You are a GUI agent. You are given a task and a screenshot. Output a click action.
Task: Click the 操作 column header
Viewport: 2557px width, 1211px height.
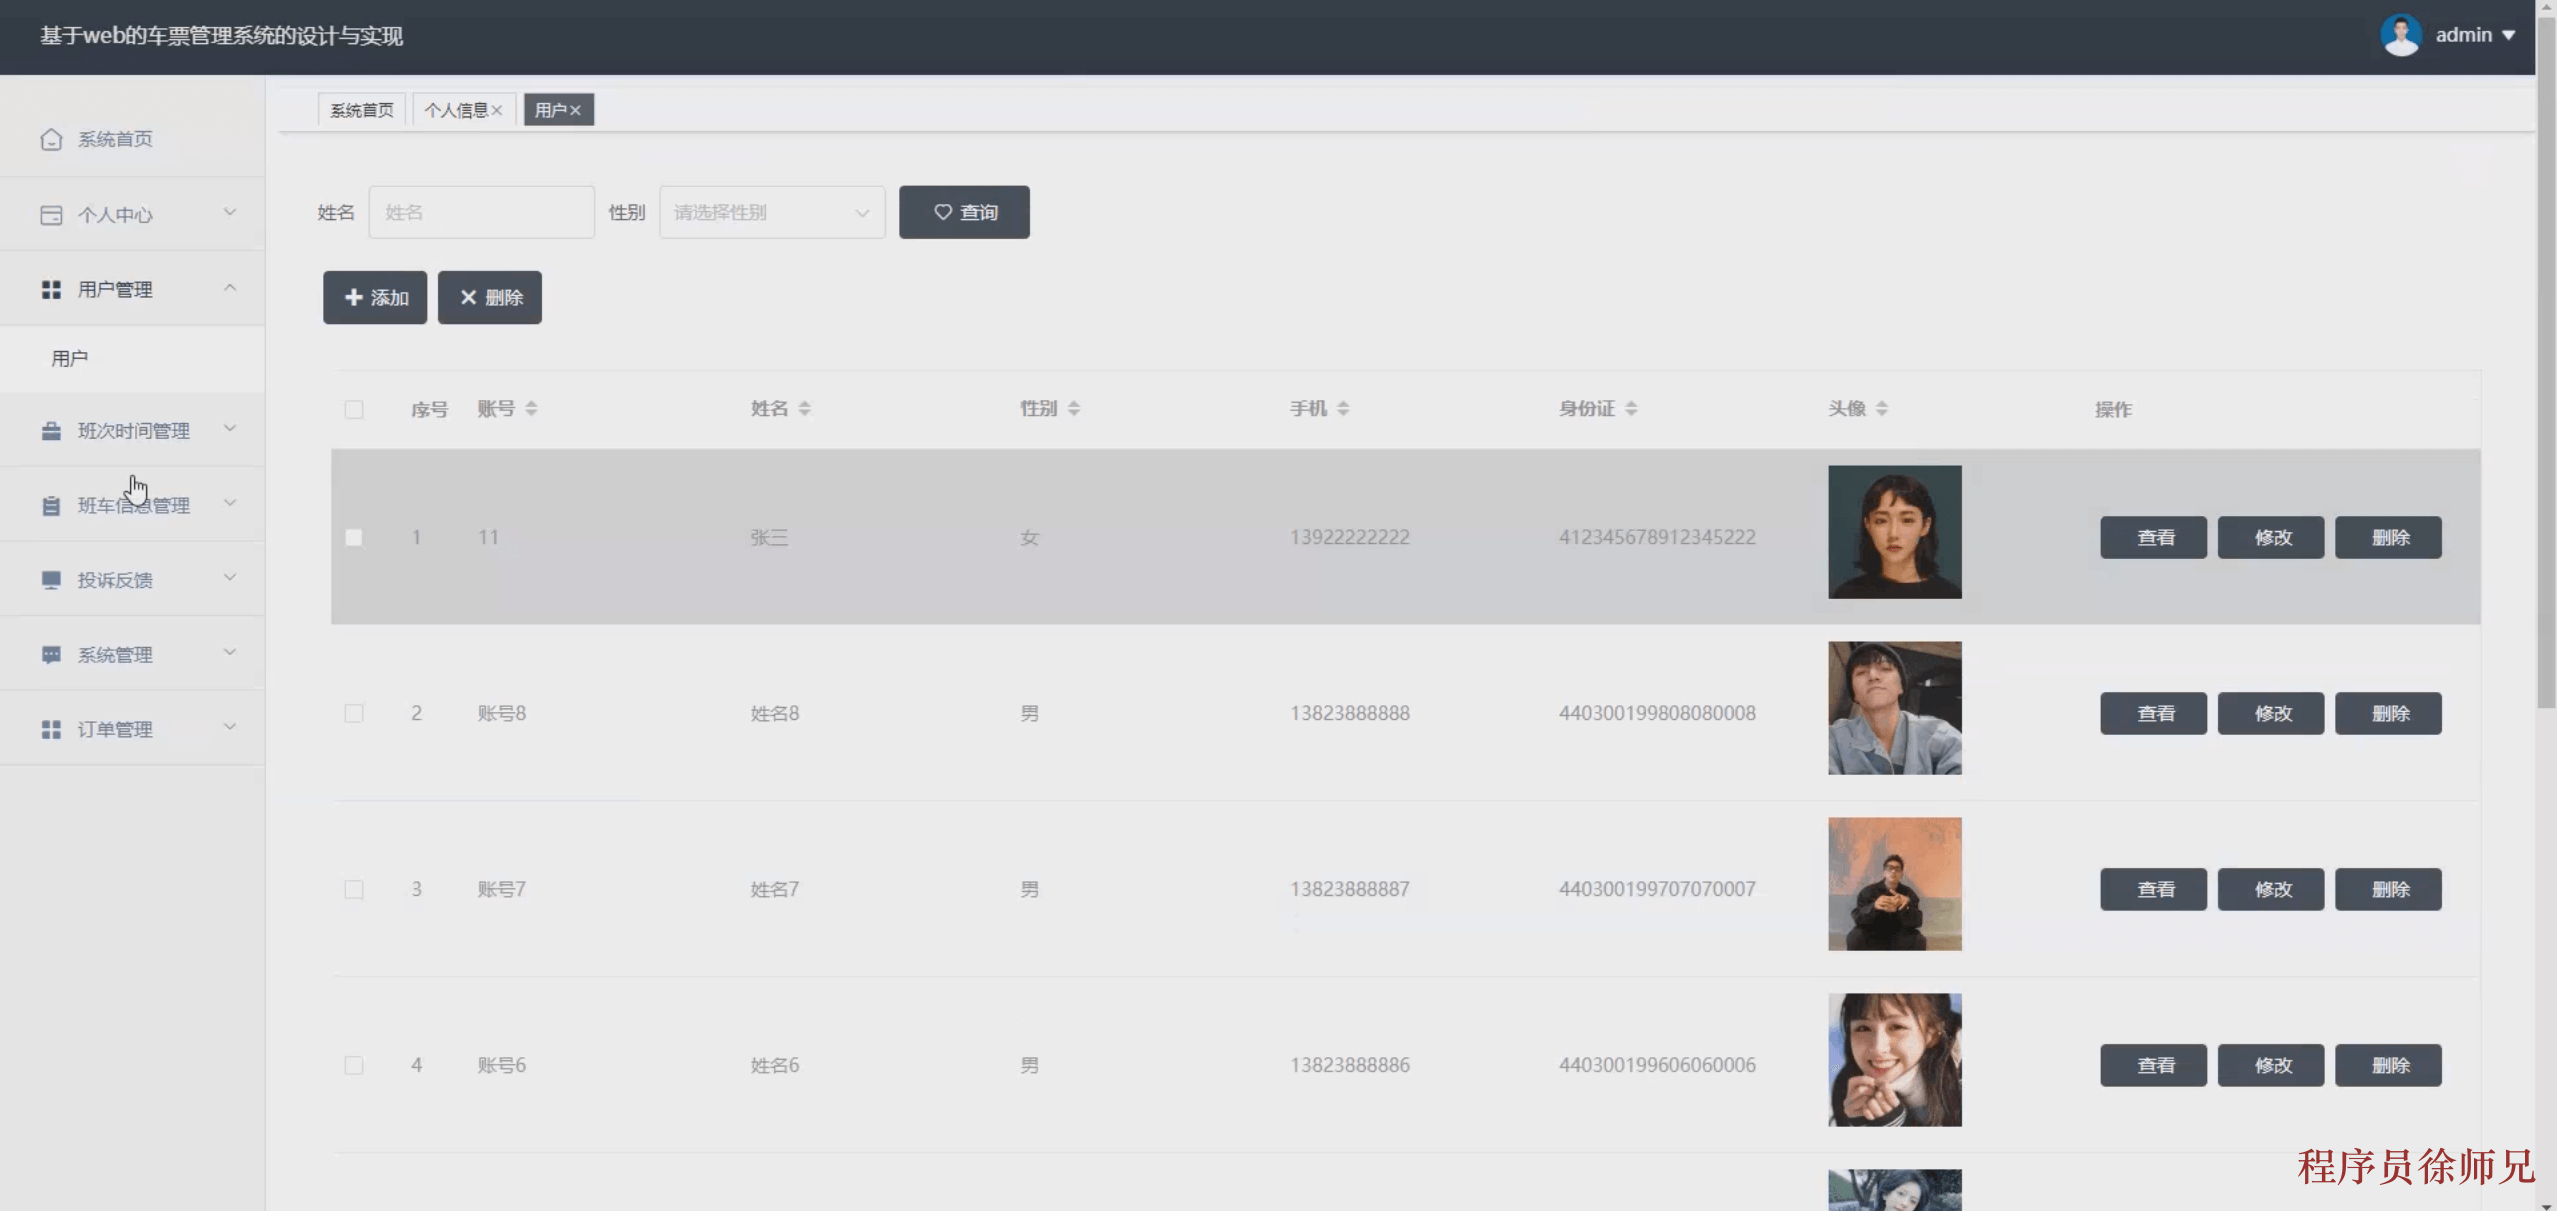pyautogui.click(x=2114, y=410)
